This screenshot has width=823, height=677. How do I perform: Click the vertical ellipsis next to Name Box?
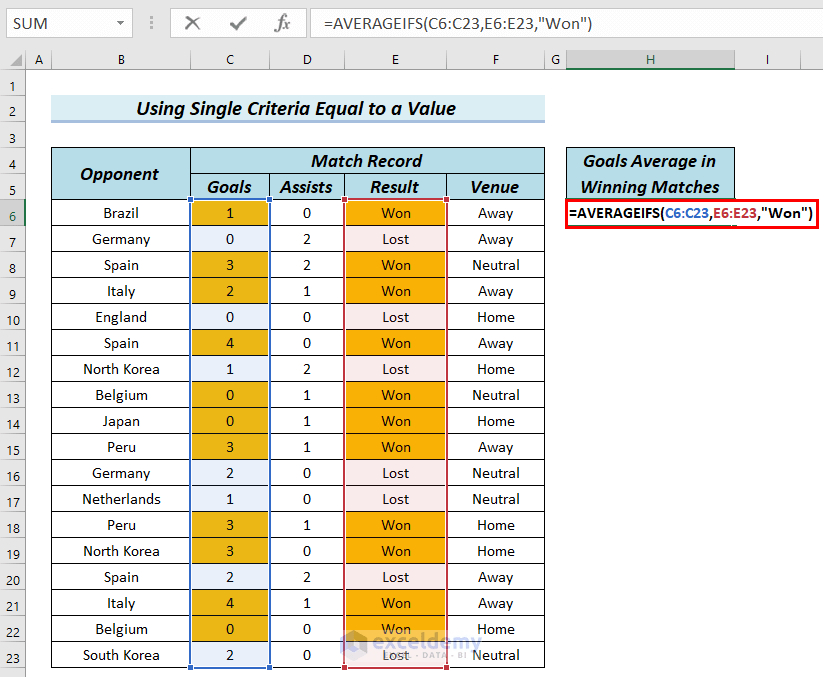(150, 23)
